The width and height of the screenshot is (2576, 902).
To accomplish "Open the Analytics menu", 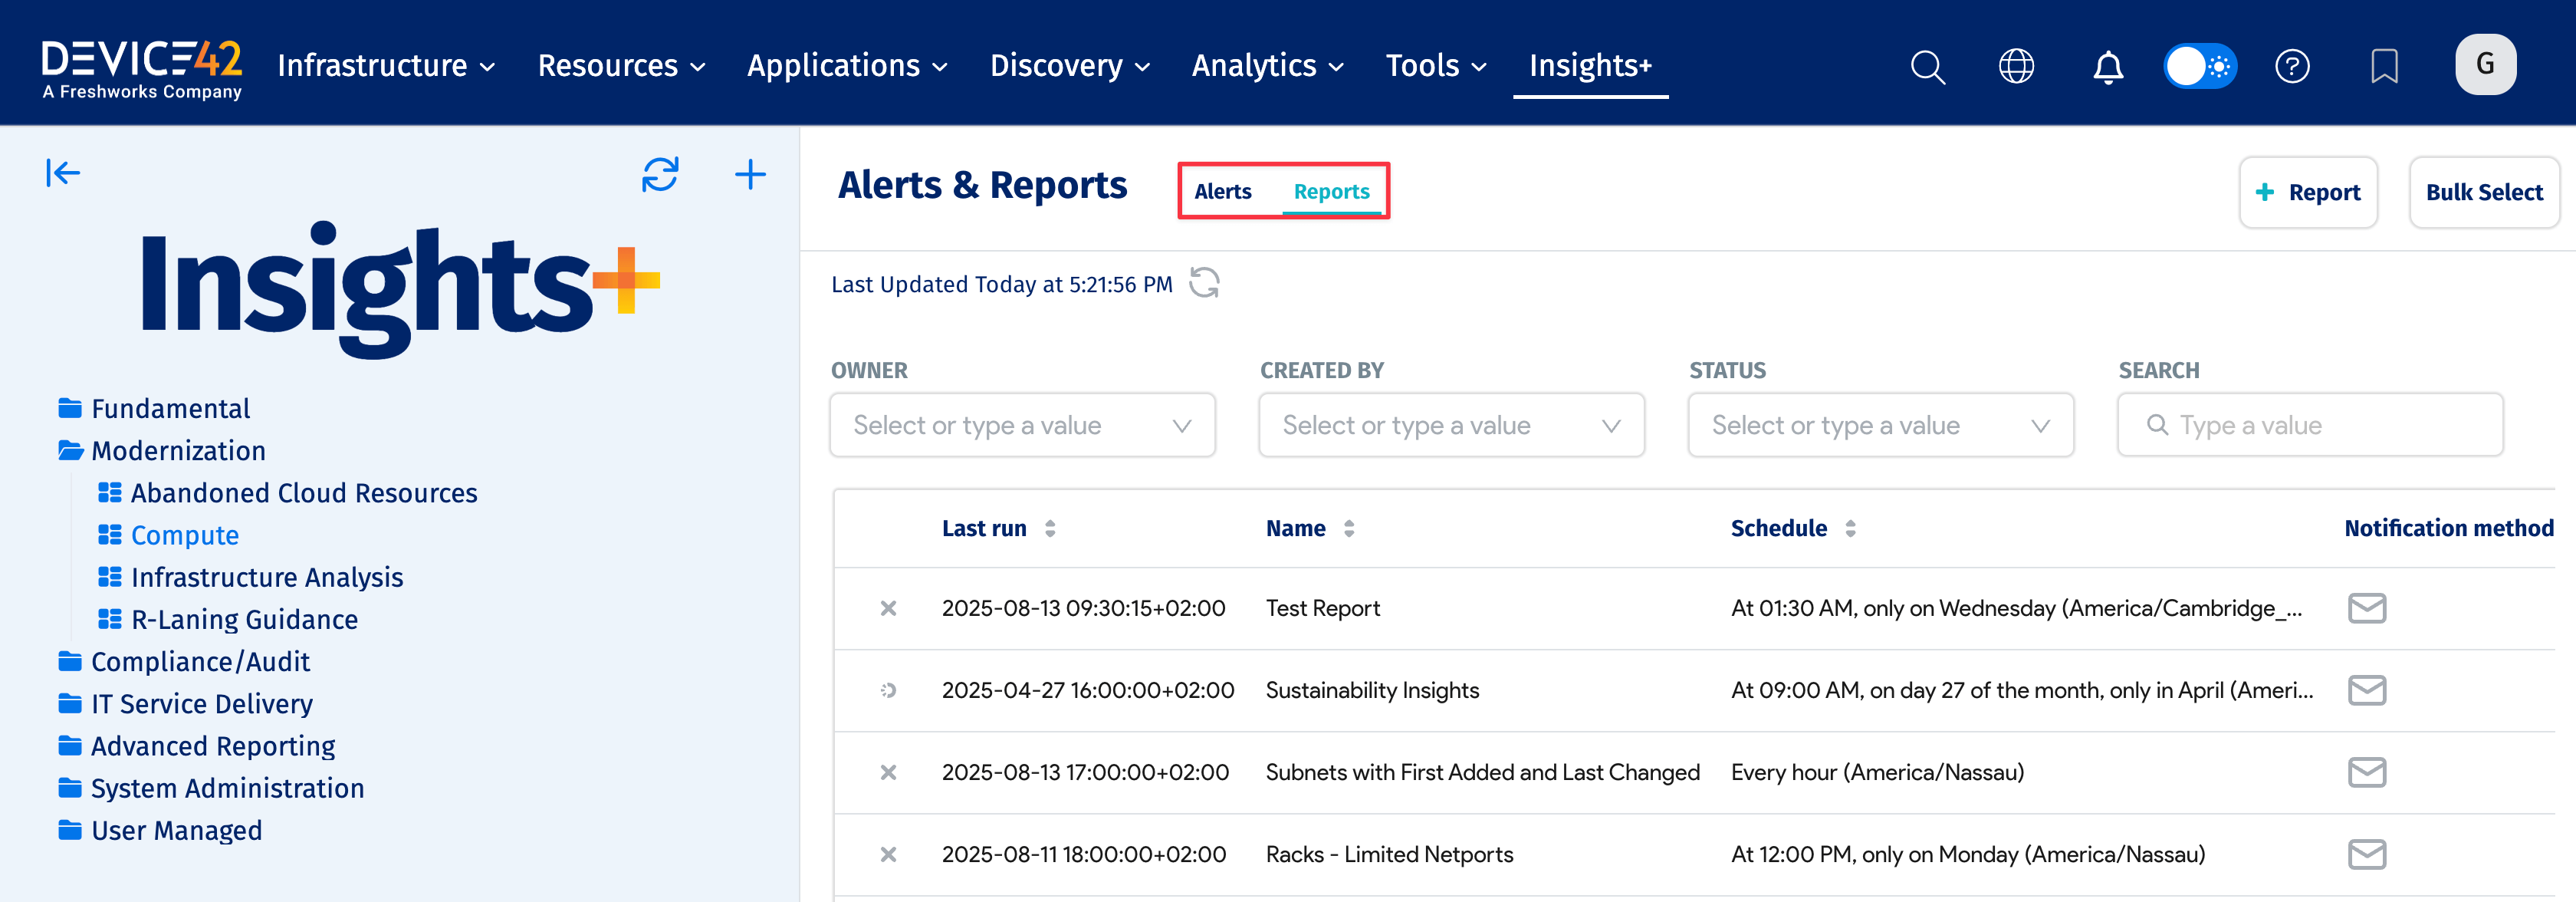I will point(1266,65).
